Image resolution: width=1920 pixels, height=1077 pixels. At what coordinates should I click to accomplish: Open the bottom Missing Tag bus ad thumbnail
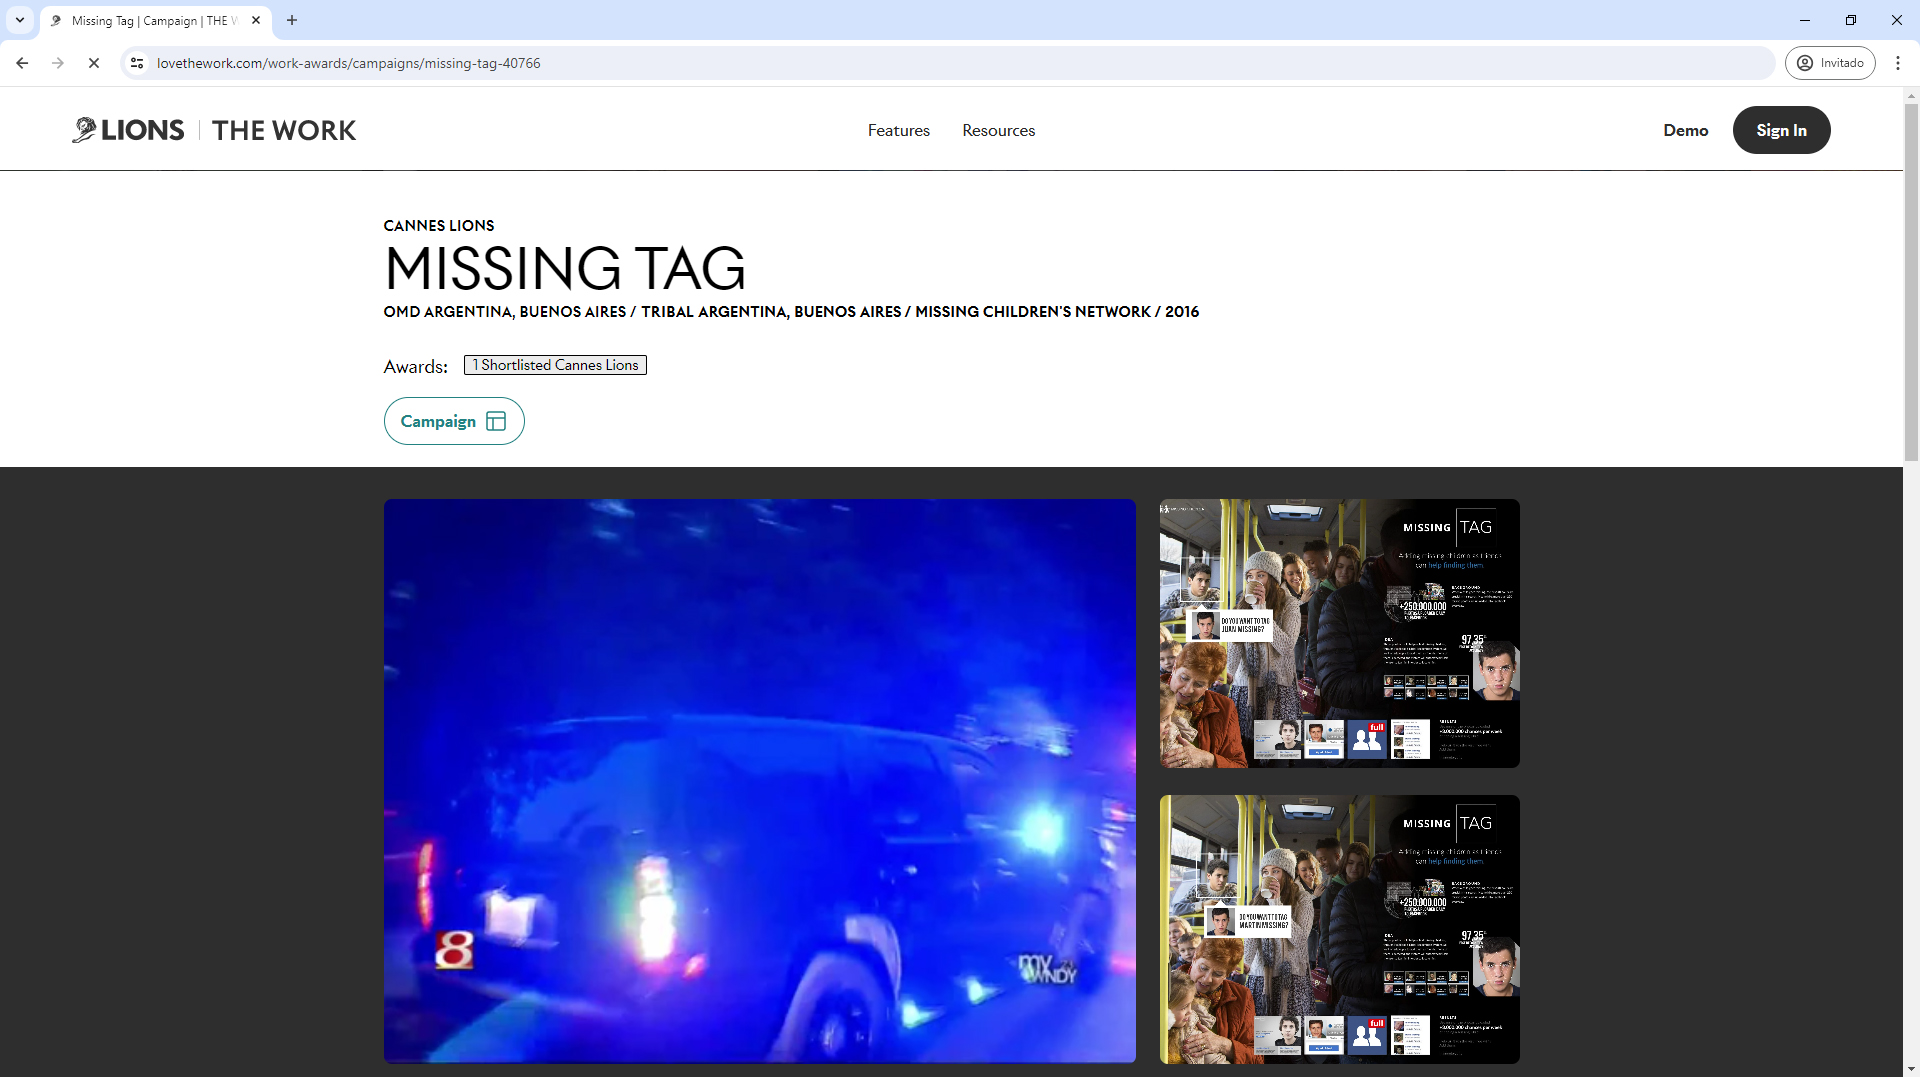click(x=1338, y=929)
